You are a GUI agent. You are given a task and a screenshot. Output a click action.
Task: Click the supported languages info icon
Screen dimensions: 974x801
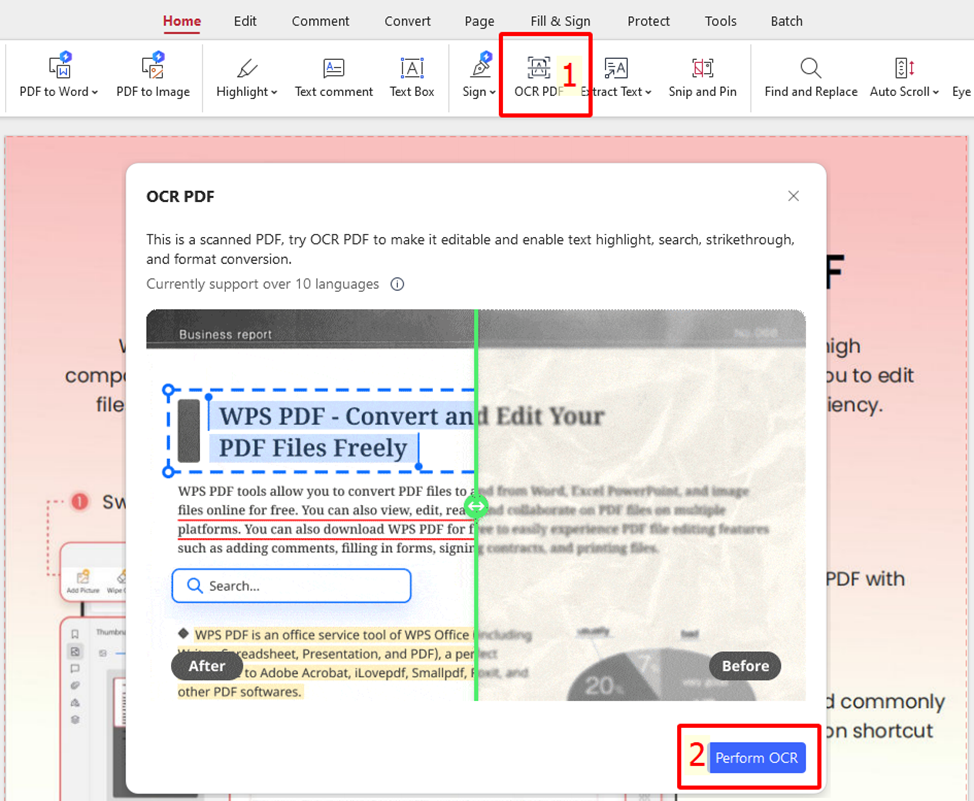pos(397,284)
